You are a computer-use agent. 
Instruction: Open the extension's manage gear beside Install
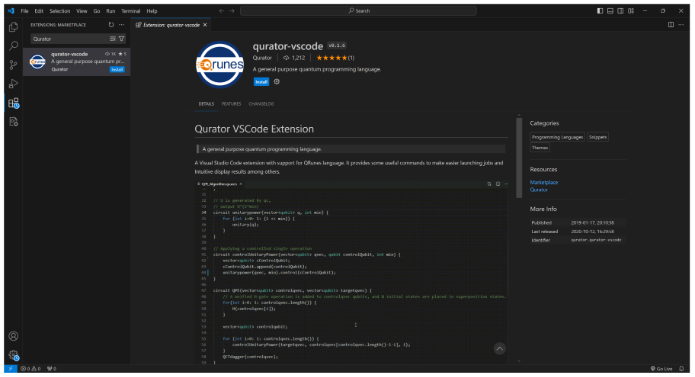coord(277,82)
